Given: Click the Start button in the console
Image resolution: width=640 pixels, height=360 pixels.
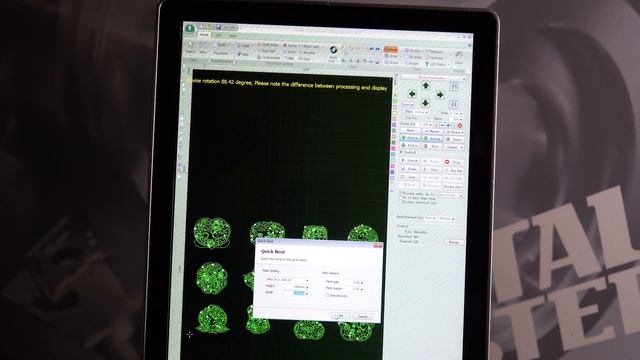Looking at the screenshot, I should tap(410, 160).
